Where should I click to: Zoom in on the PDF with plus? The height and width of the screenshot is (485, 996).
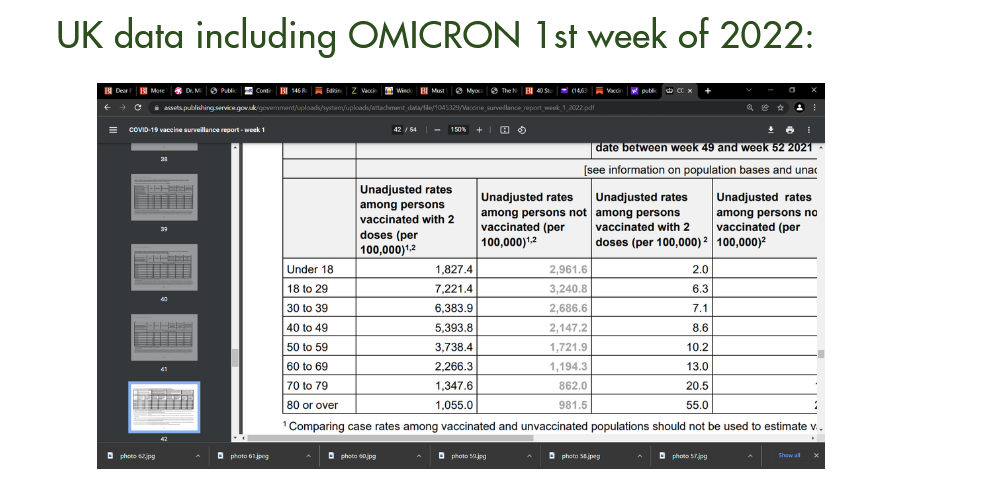[x=479, y=130]
